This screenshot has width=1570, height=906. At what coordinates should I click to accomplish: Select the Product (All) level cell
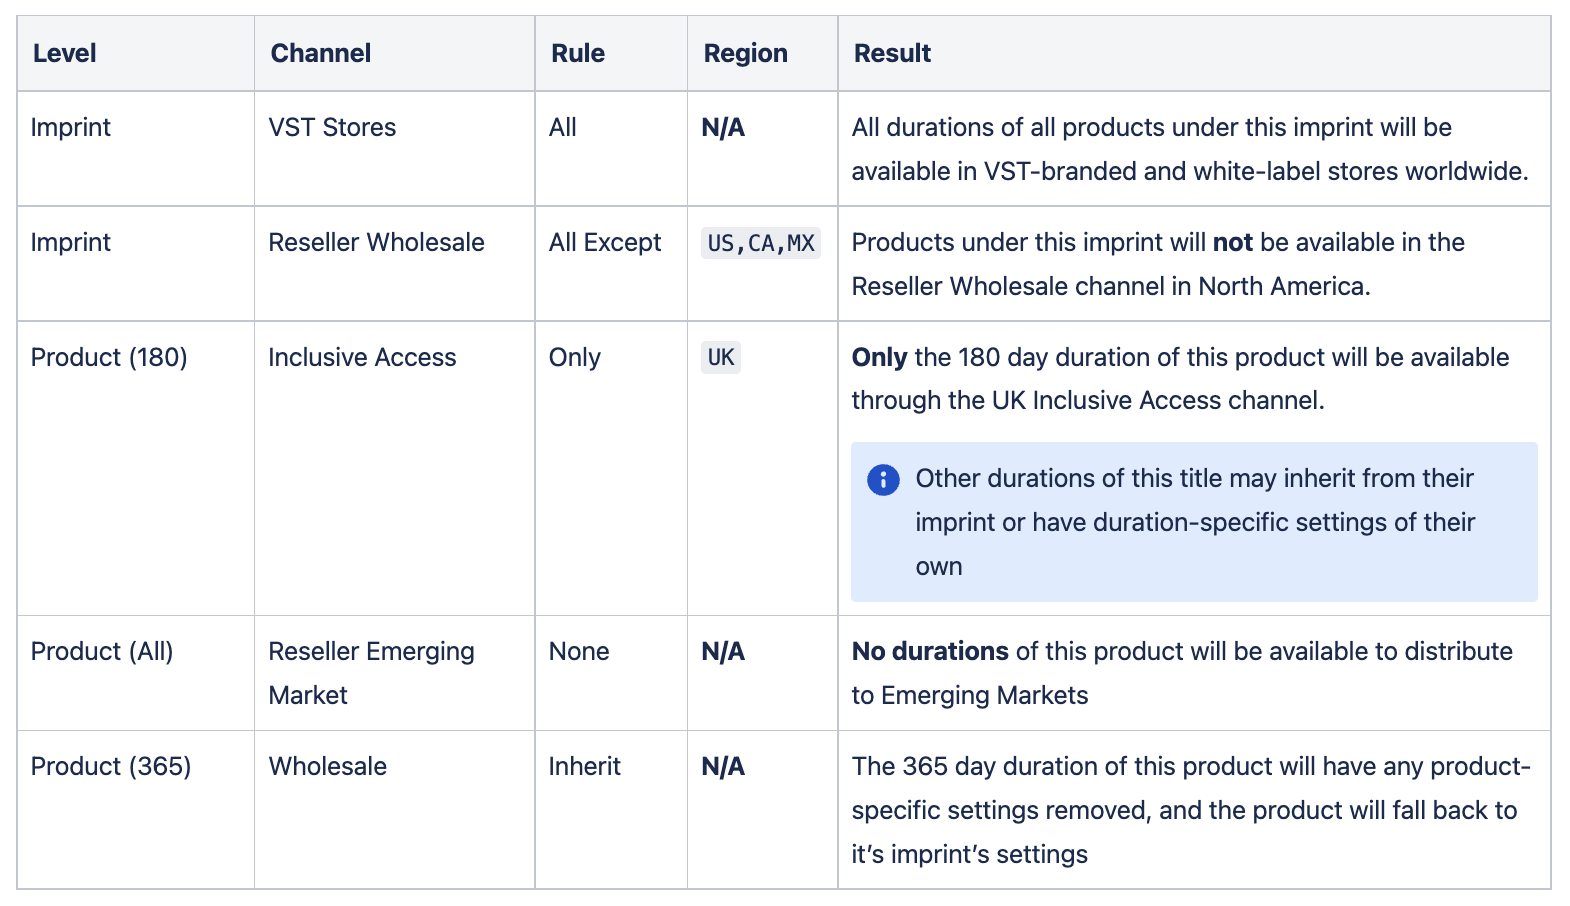coord(135,673)
